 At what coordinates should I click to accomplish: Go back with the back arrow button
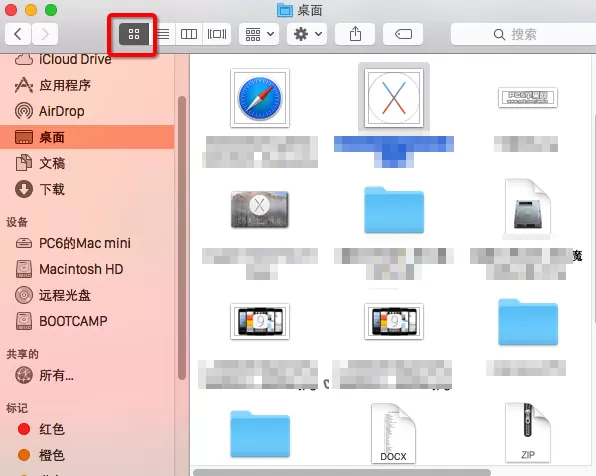[18, 34]
